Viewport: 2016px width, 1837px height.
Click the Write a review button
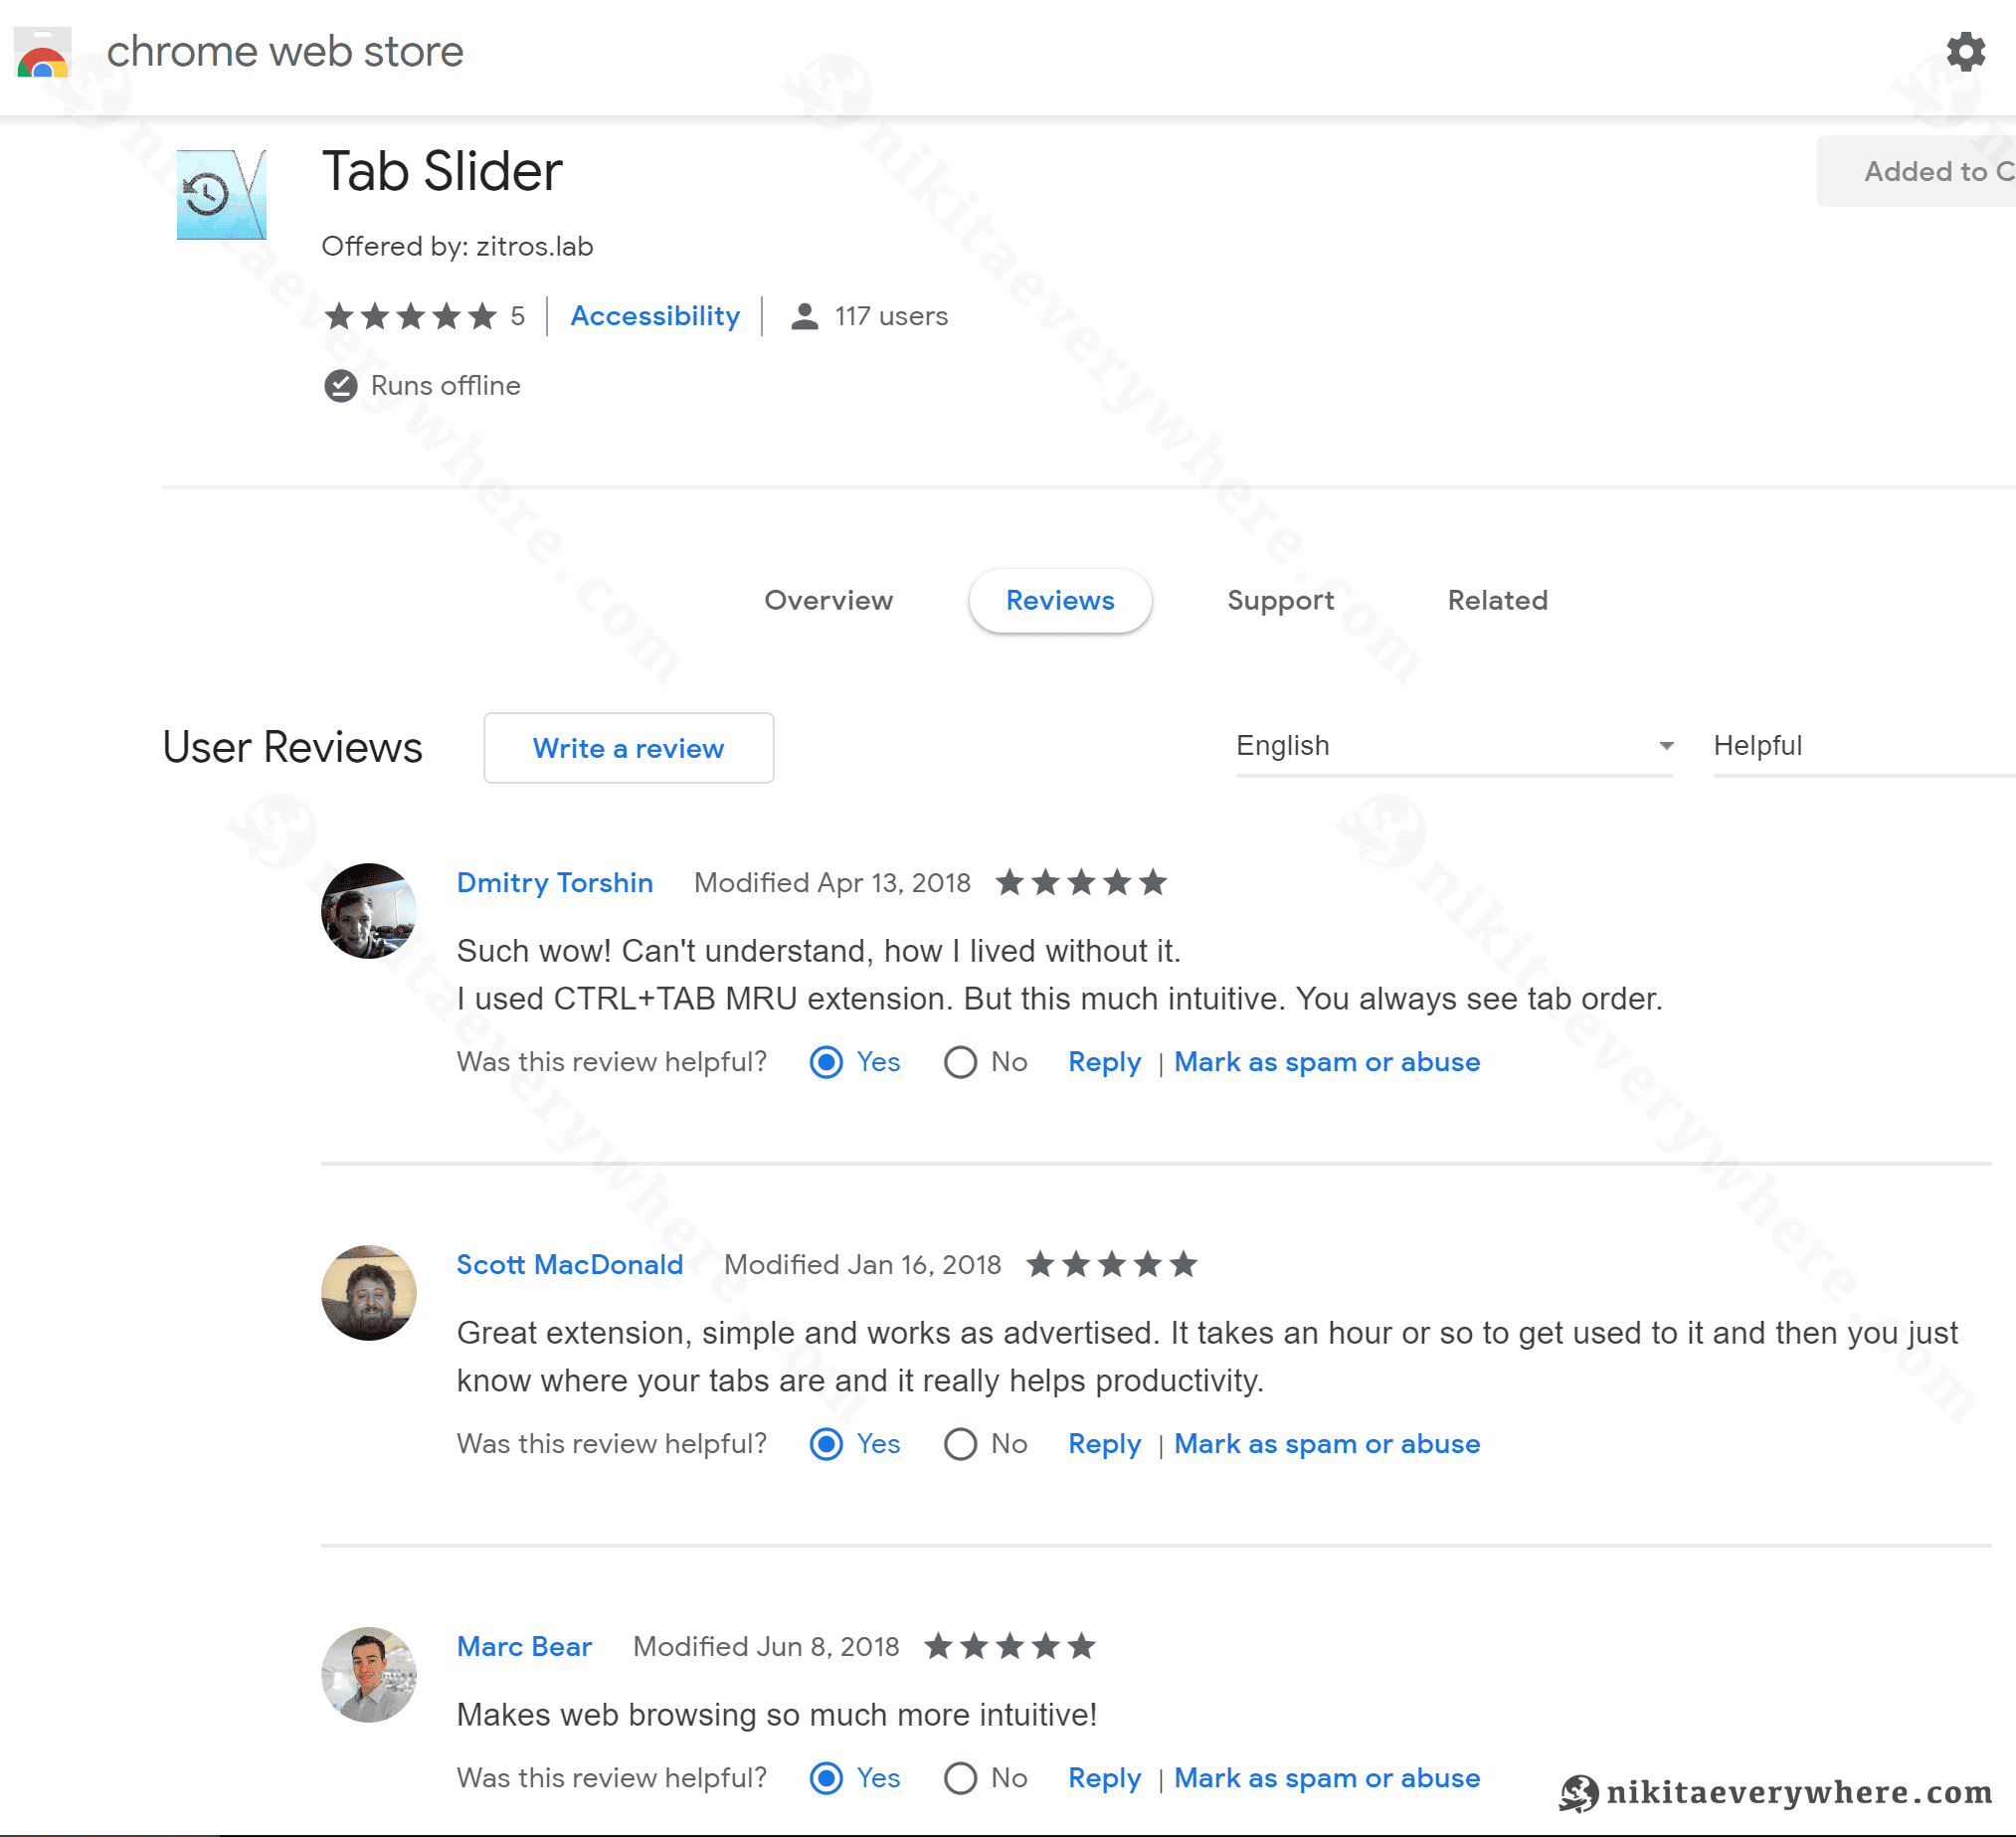point(628,748)
